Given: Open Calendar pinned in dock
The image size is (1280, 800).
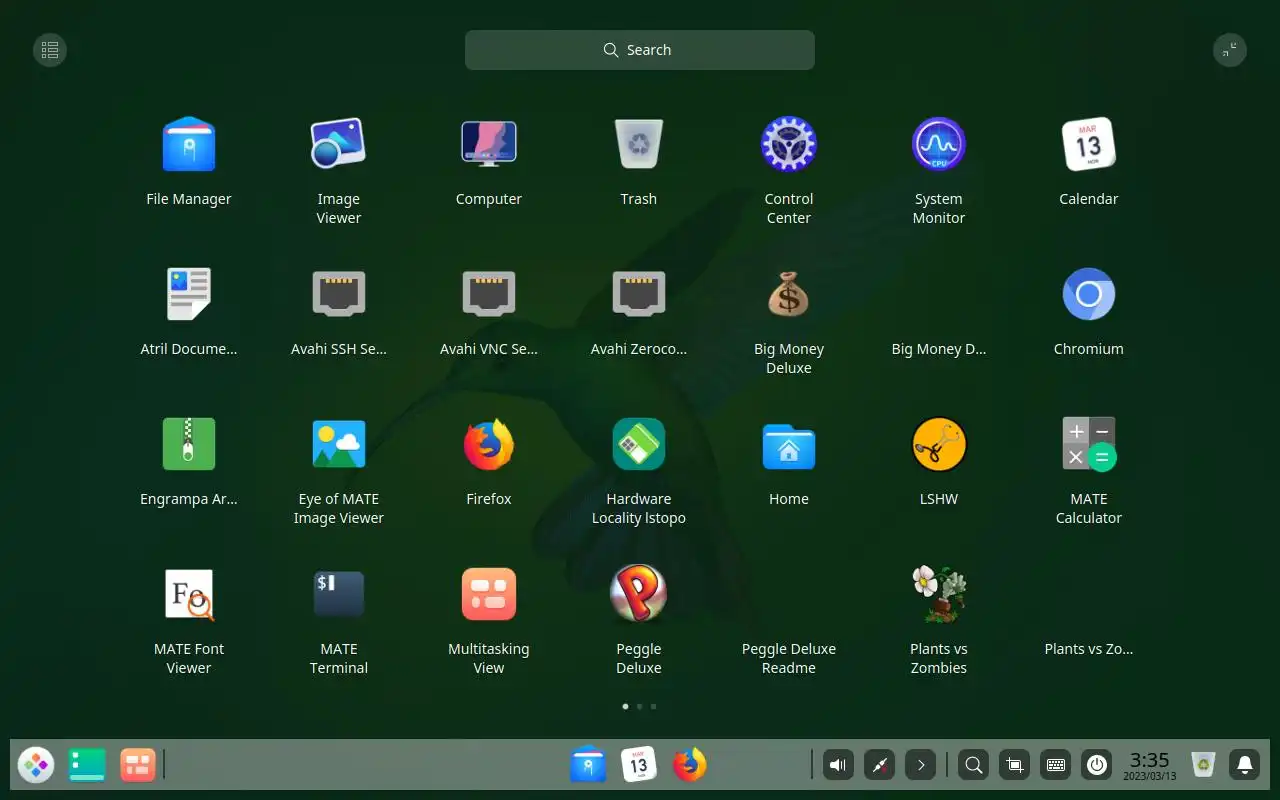Looking at the screenshot, I should pos(639,766).
